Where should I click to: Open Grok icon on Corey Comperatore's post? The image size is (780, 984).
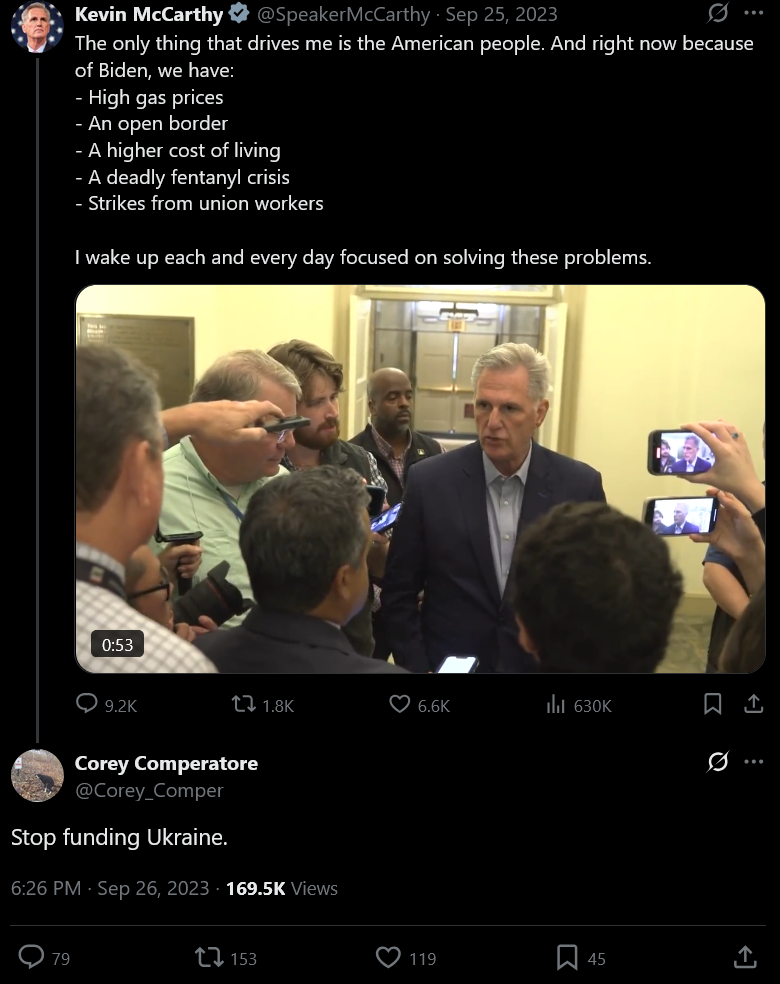point(717,762)
